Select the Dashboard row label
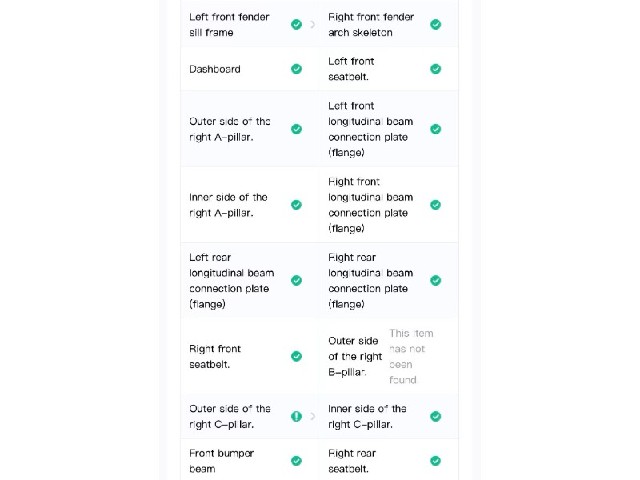The image size is (640, 480). [x=215, y=69]
